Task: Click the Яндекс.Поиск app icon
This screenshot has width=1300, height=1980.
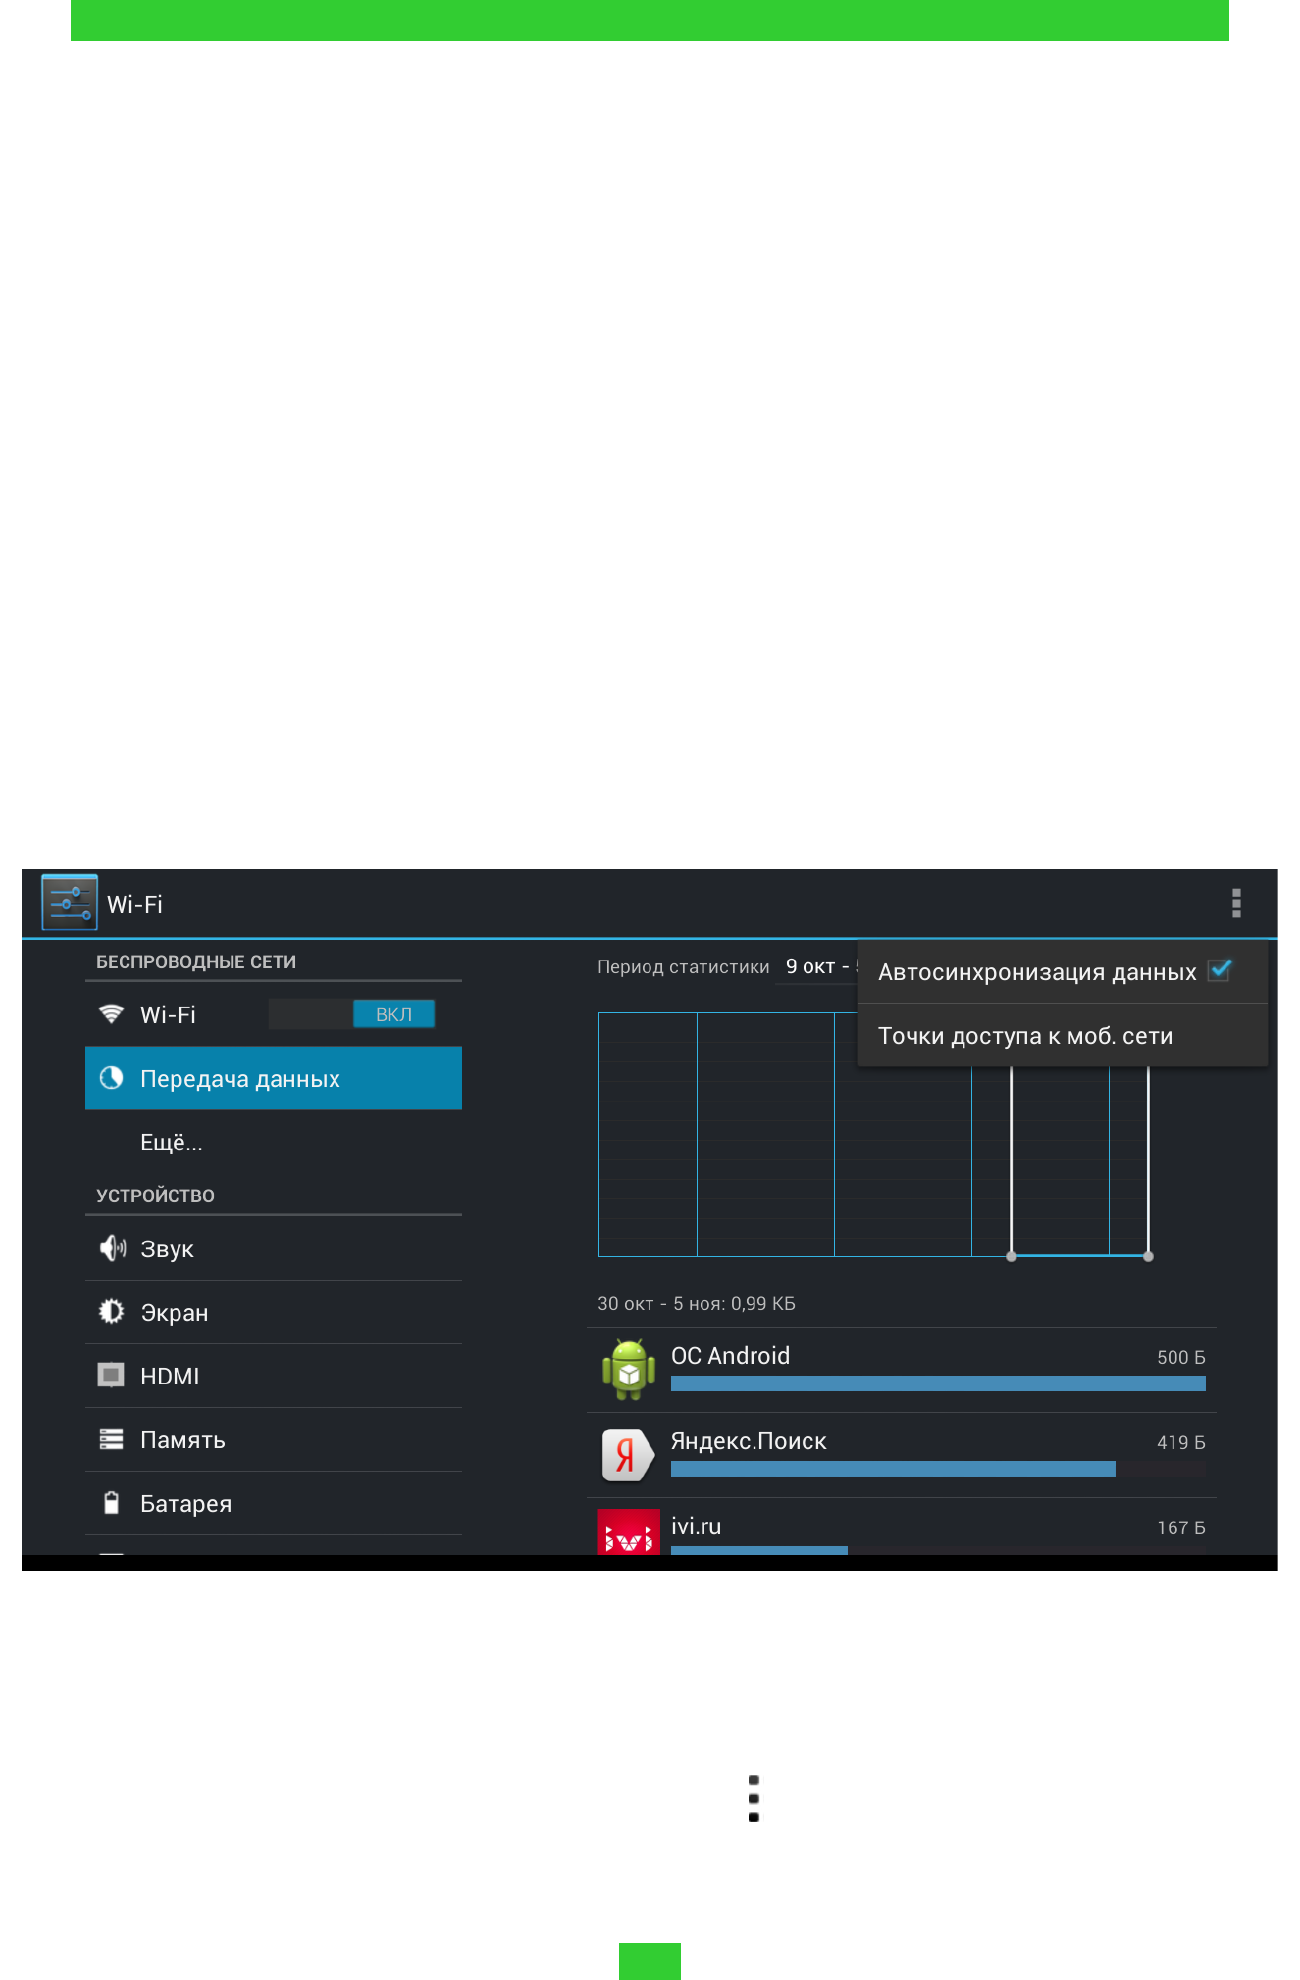Action: click(x=627, y=1455)
